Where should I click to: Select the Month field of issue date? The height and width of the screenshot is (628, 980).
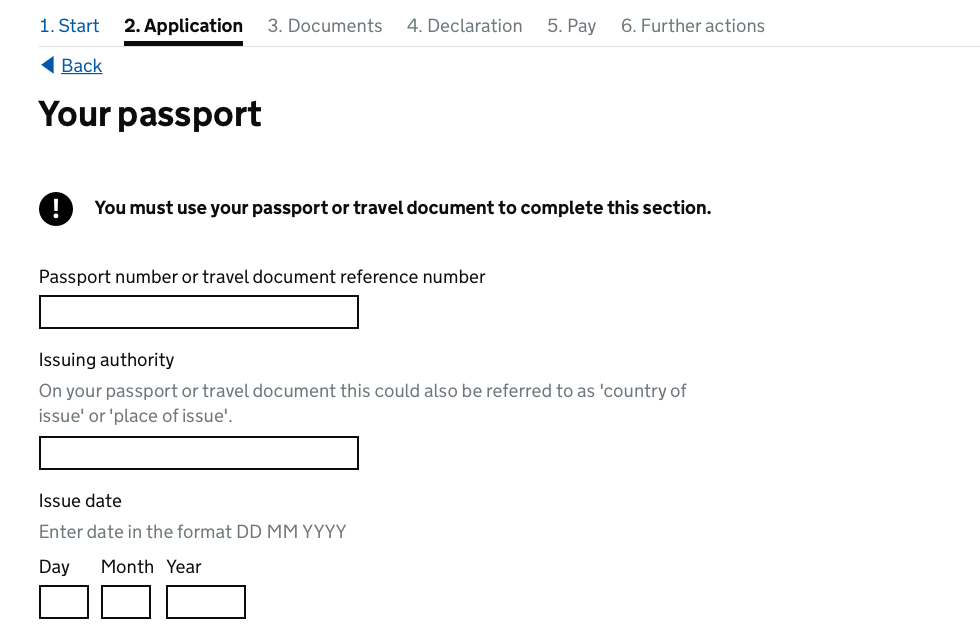tap(126, 602)
